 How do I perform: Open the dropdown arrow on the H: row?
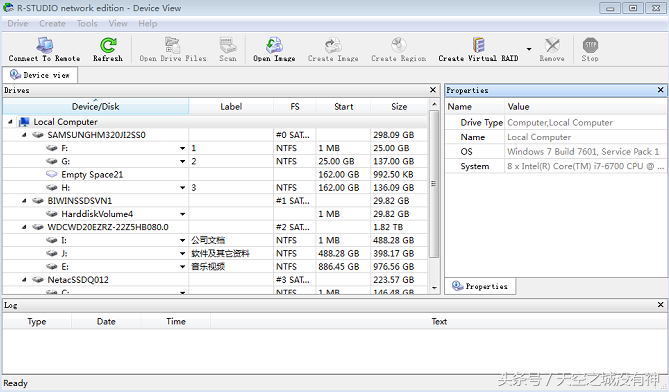tap(183, 188)
